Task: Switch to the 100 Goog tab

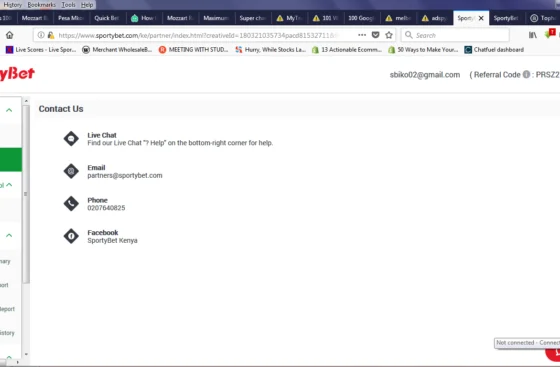Action: click(x=361, y=18)
